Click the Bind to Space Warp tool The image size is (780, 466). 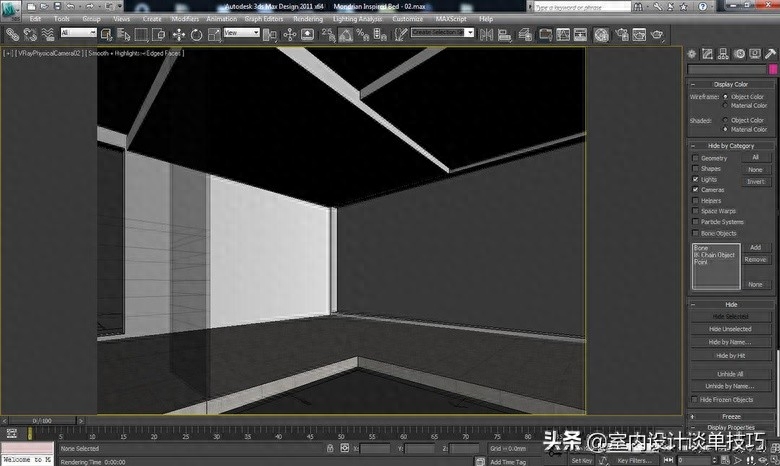click(x=48, y=35)
